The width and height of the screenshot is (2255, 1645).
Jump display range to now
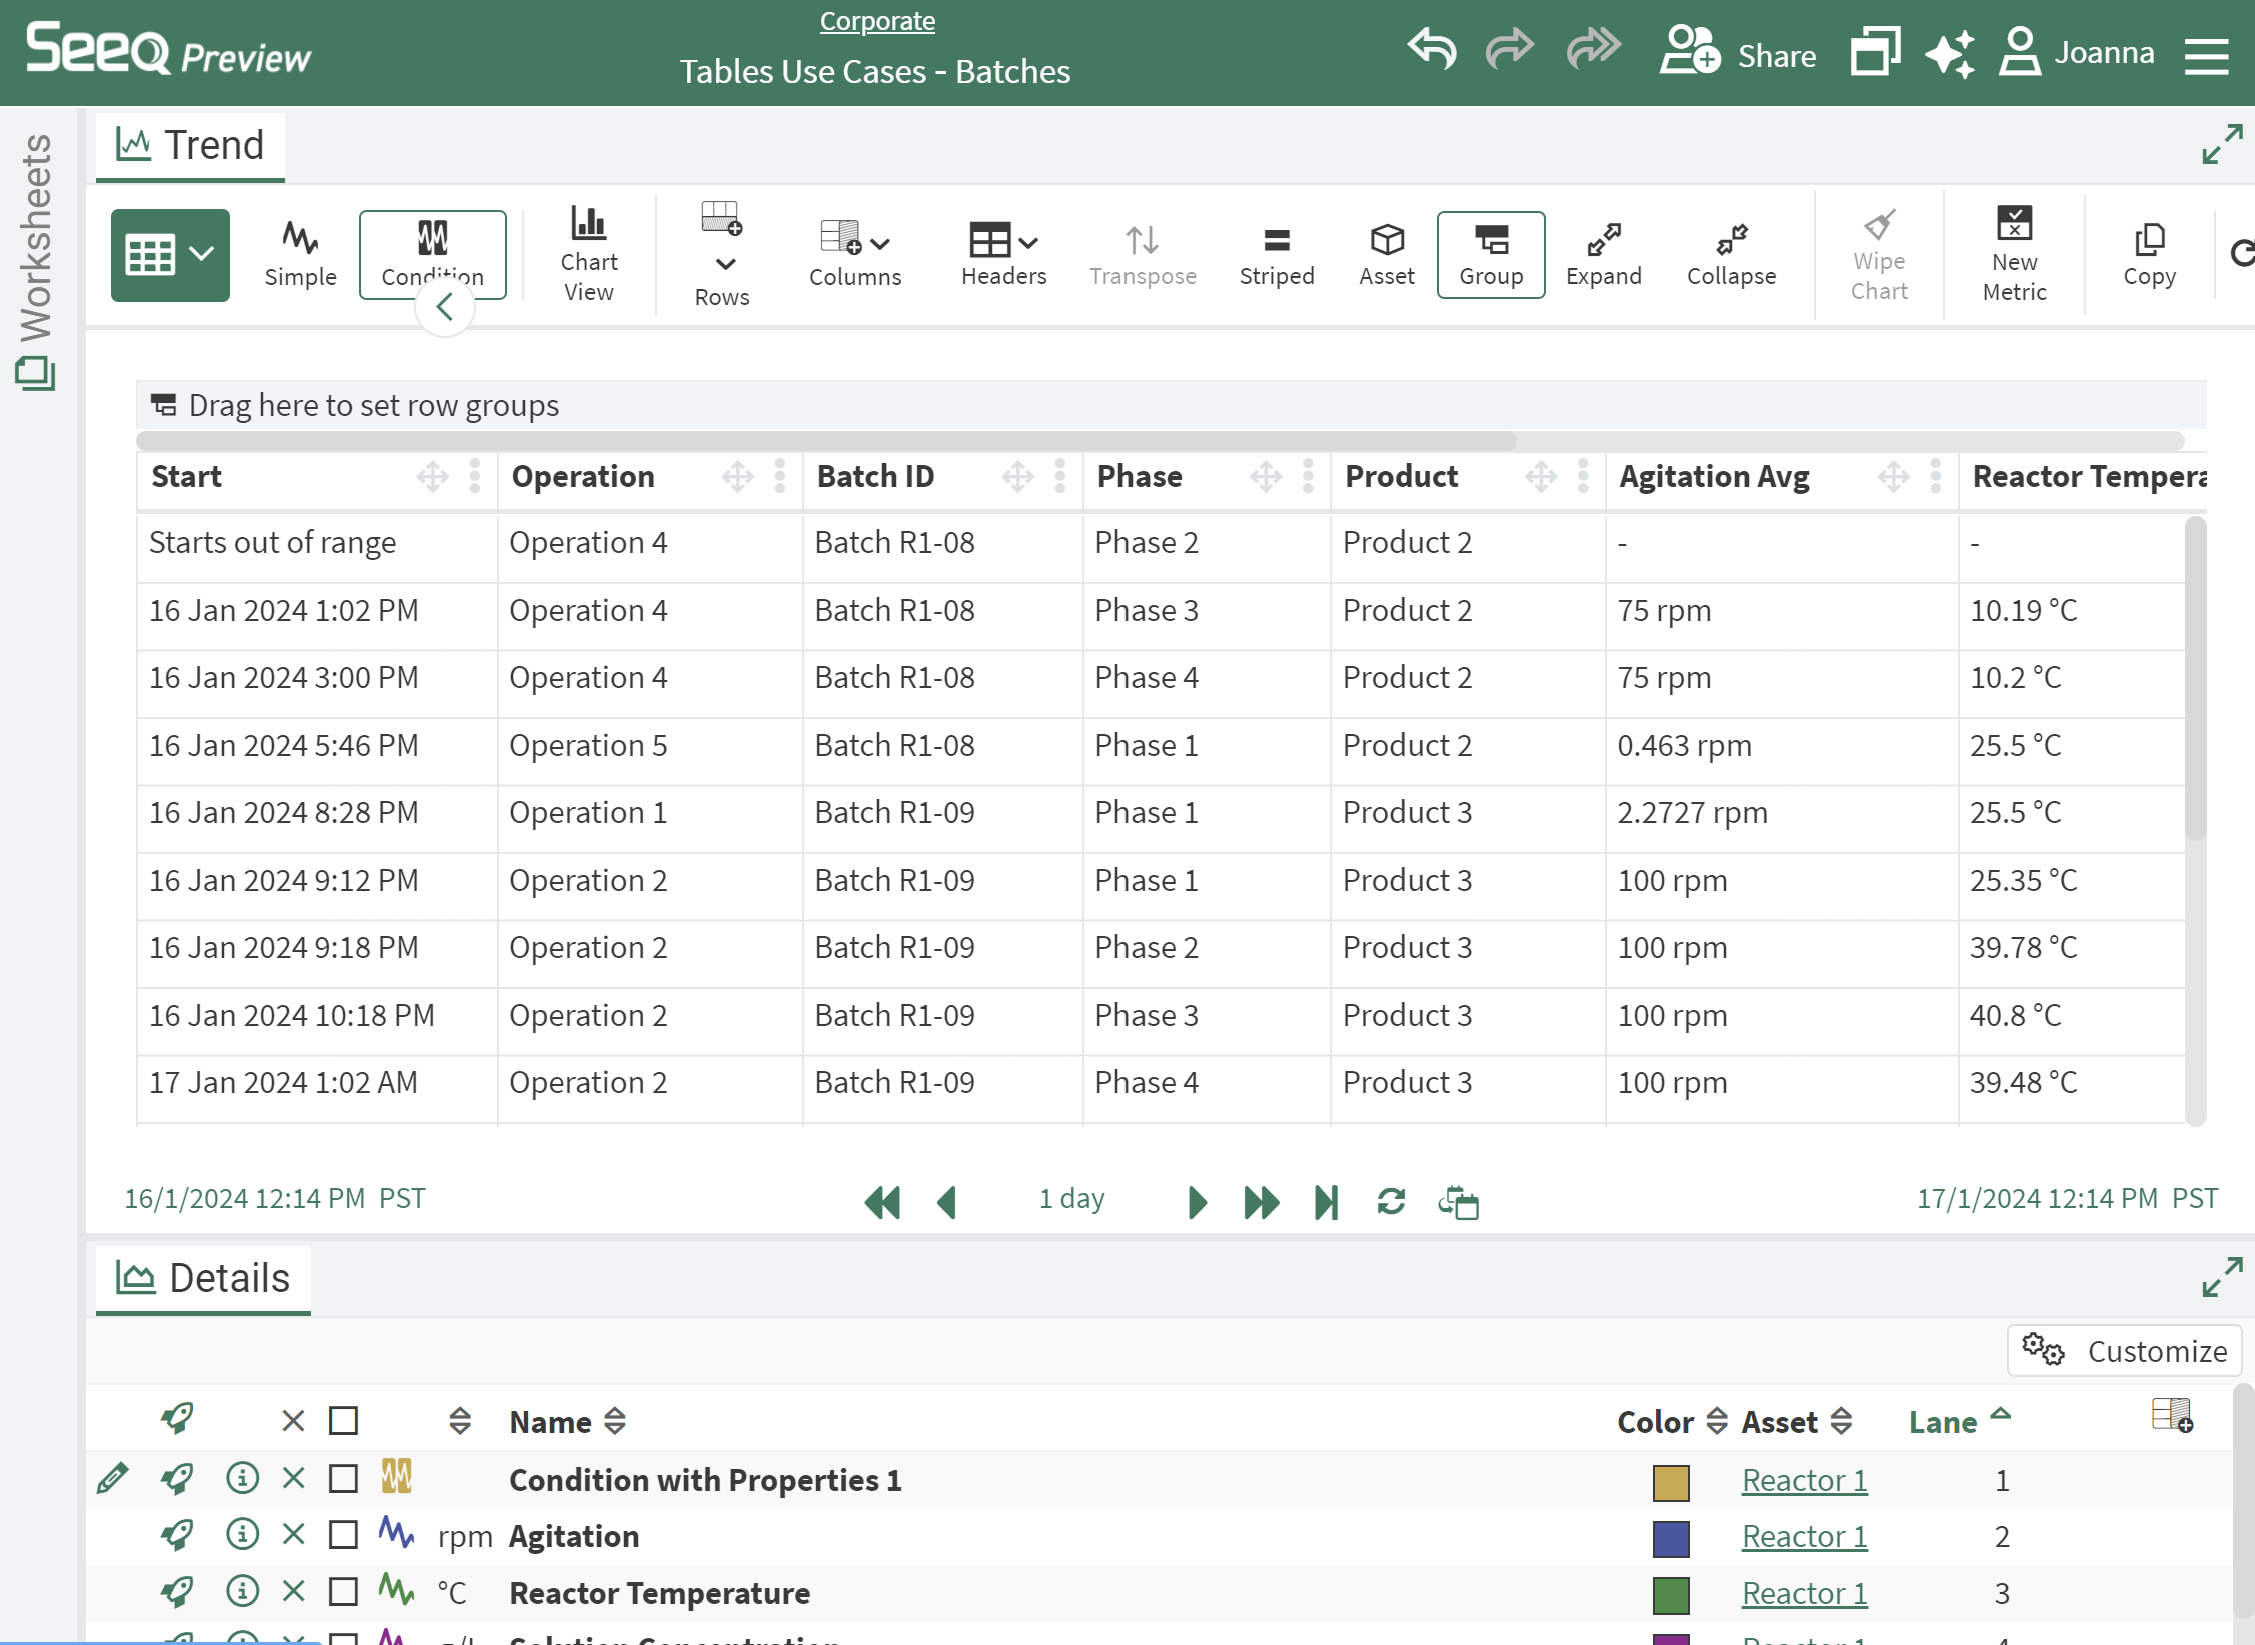pyautogui.click(x=1326, y=1202)
